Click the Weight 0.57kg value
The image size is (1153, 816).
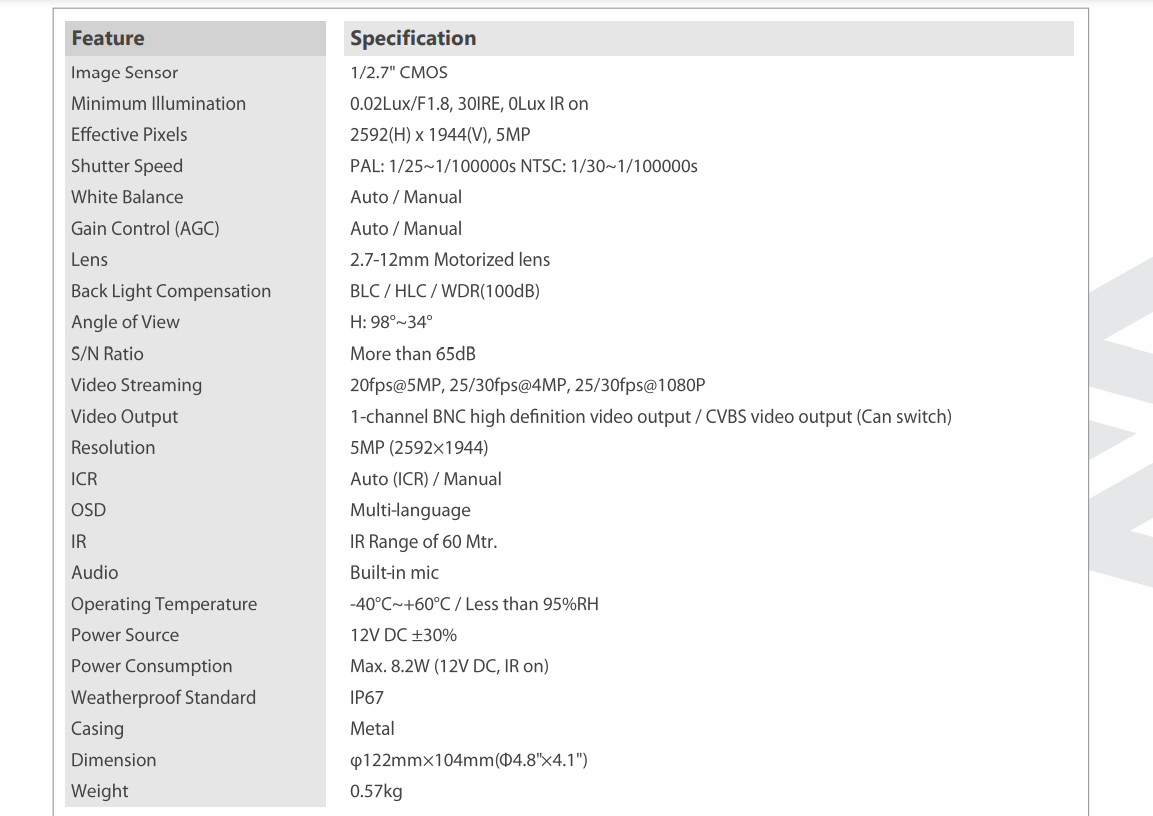377,791
